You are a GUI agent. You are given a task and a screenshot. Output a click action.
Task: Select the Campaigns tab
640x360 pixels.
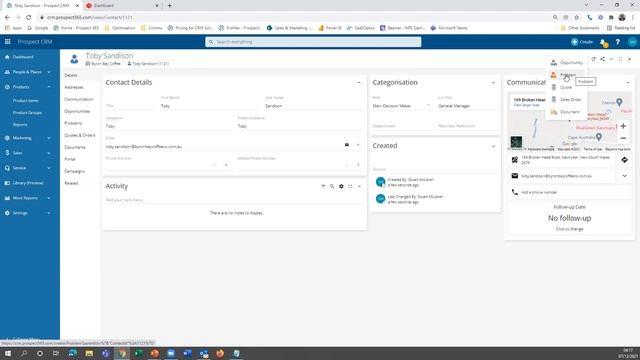(75, 171)
